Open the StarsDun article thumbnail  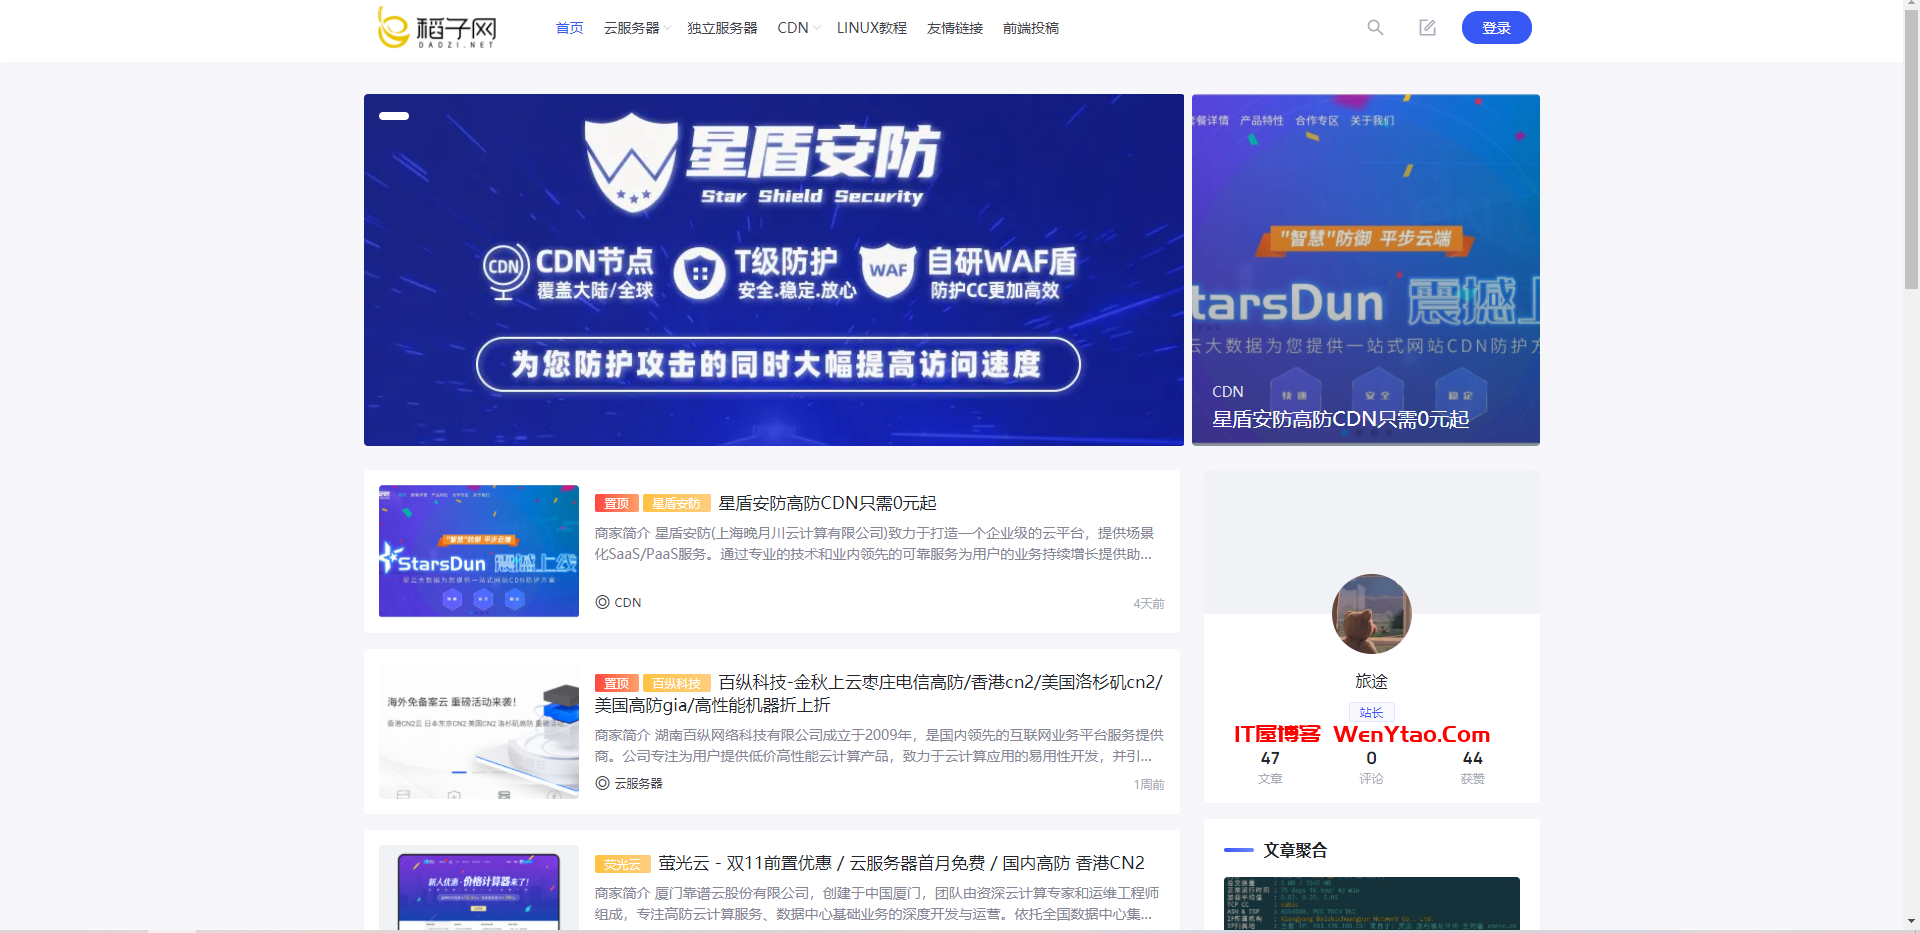479,551
